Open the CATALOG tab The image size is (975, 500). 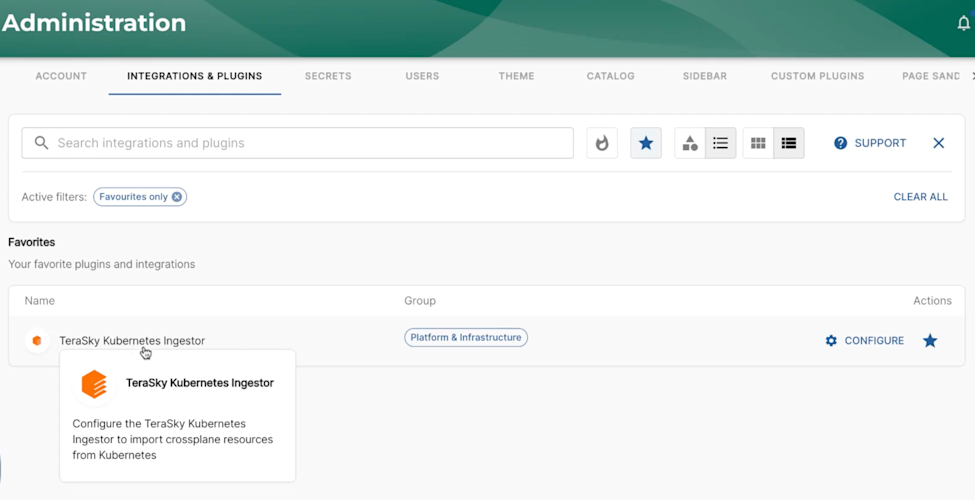click(611, 76)
